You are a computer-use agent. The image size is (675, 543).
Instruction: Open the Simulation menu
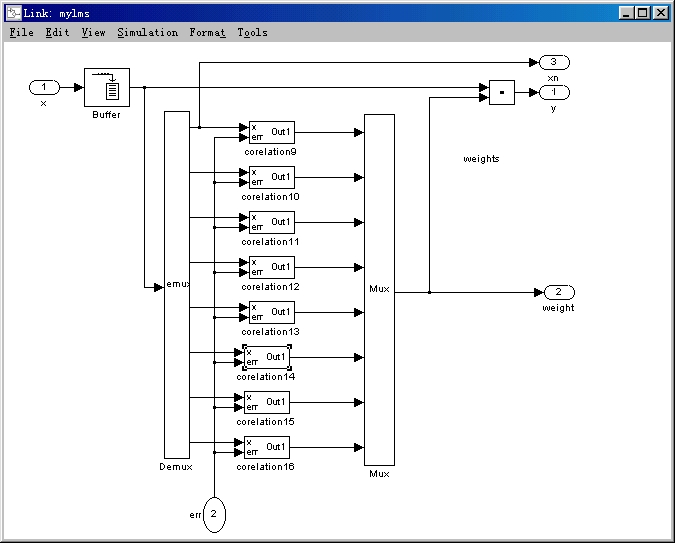click(147, 32)
